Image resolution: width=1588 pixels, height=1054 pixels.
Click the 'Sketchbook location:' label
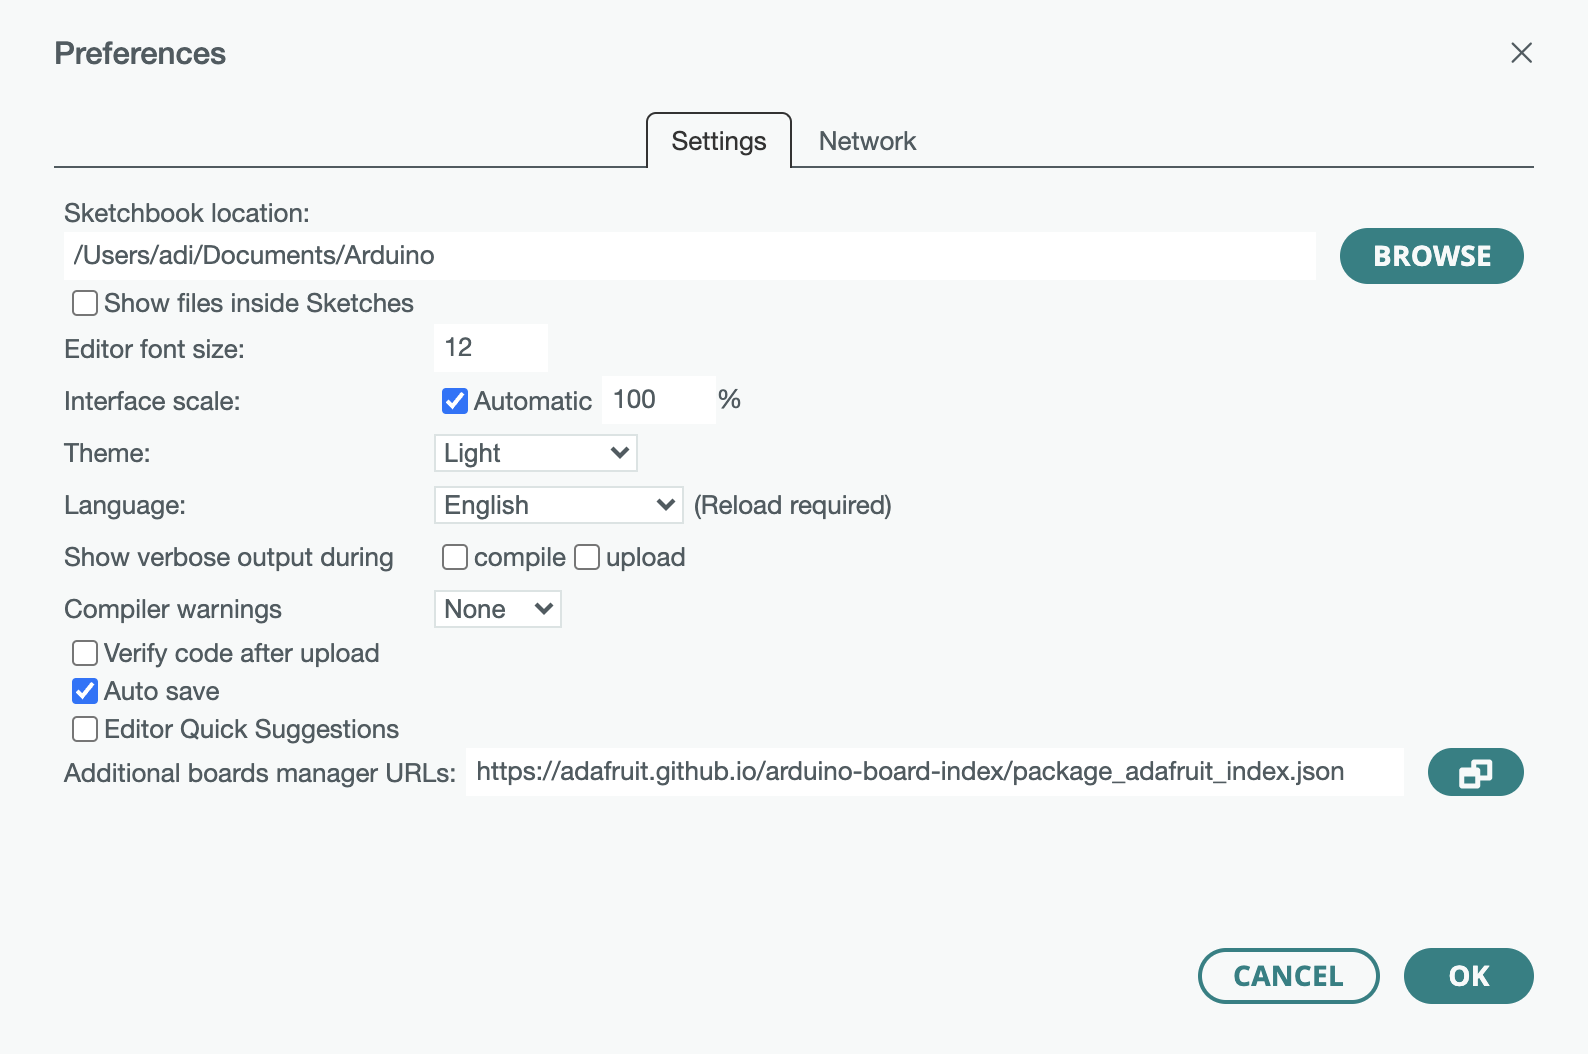pyautogui.click(x=187, y=213)
